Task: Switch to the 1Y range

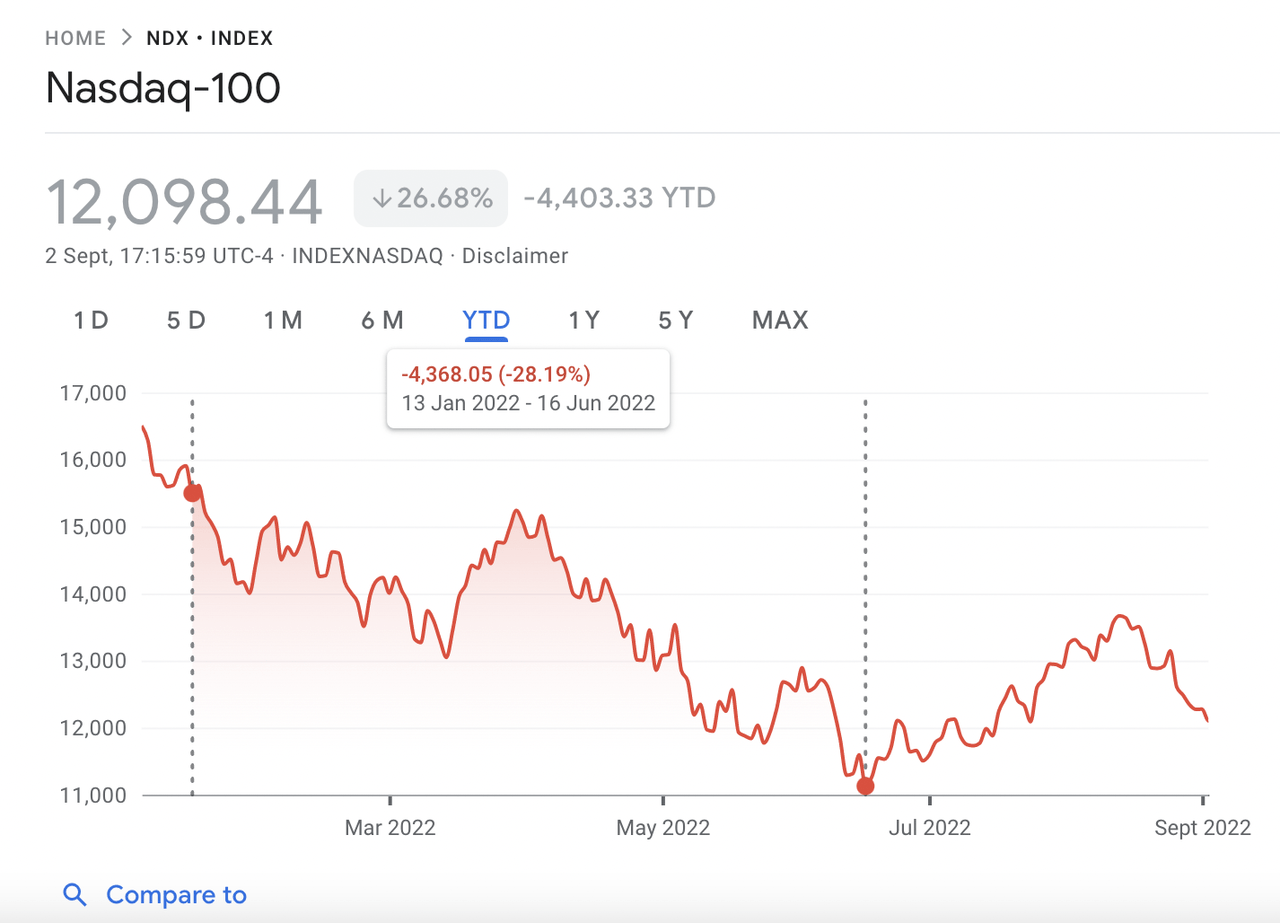Action: pos(584,321)
